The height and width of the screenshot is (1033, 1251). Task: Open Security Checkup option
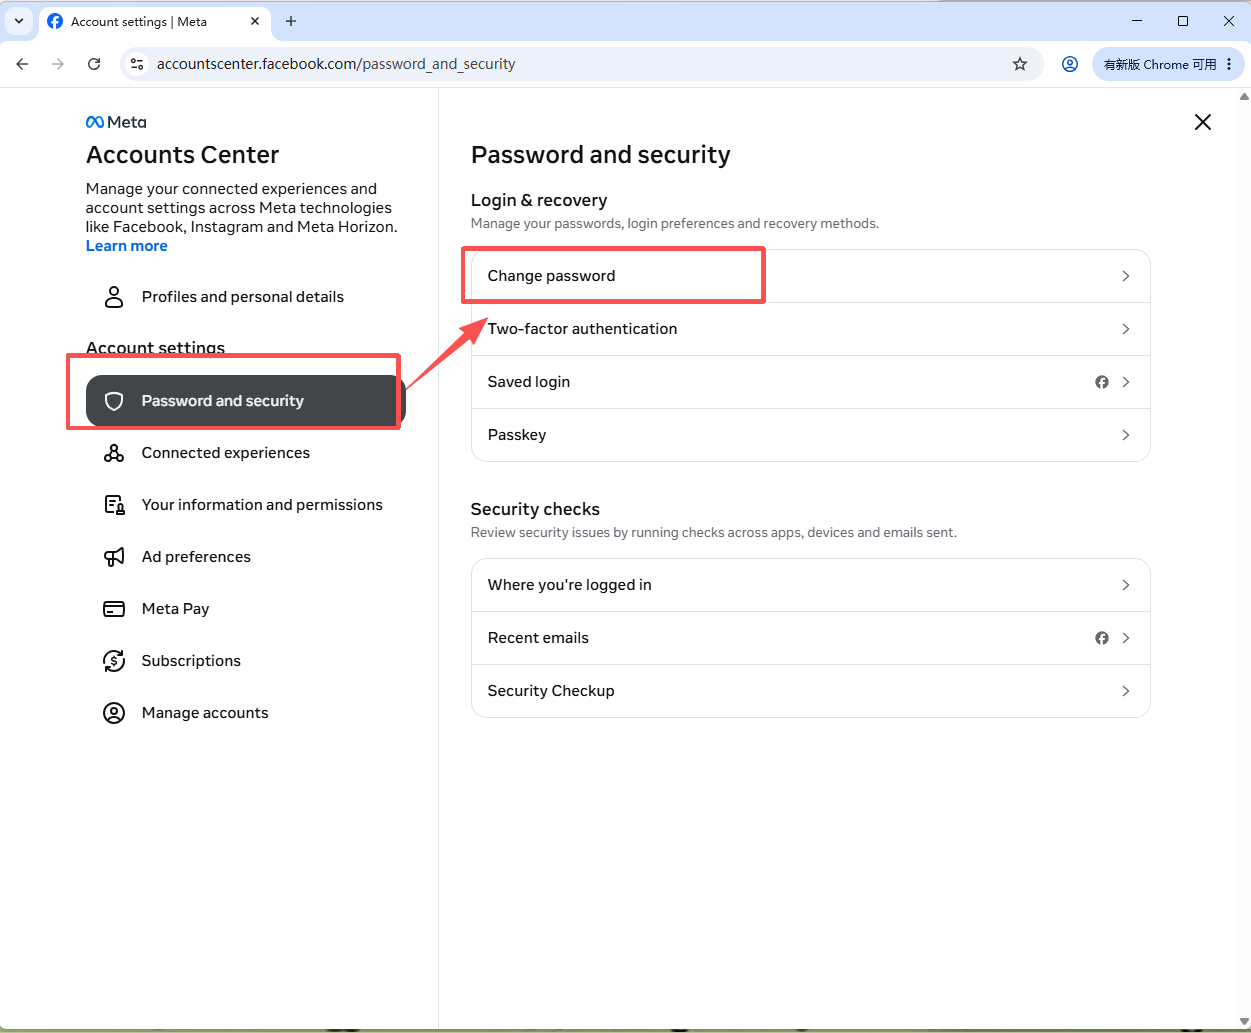coord(811,691)
